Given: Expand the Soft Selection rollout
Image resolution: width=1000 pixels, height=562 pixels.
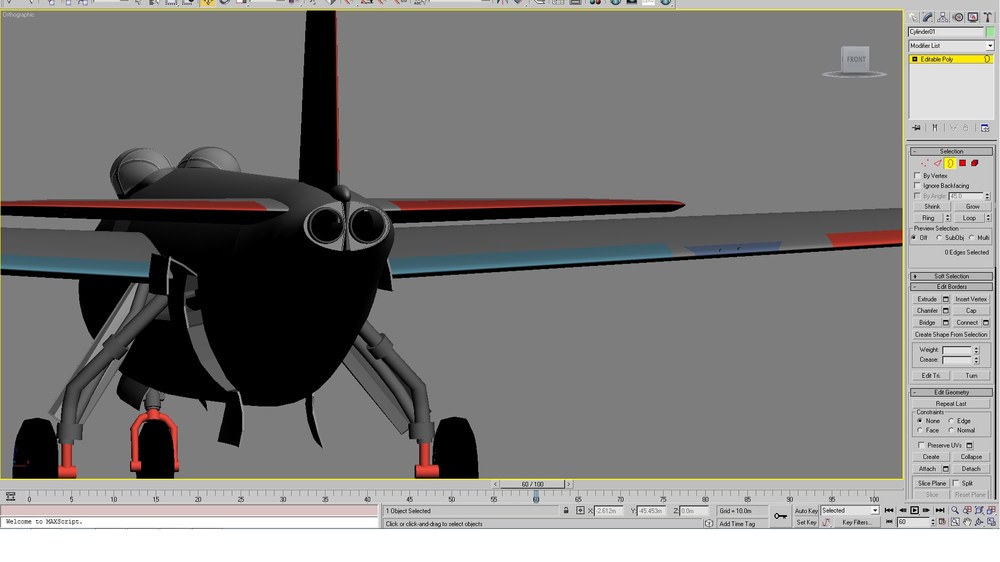Looking at the screenshot, I should click(x=951, y=276).
